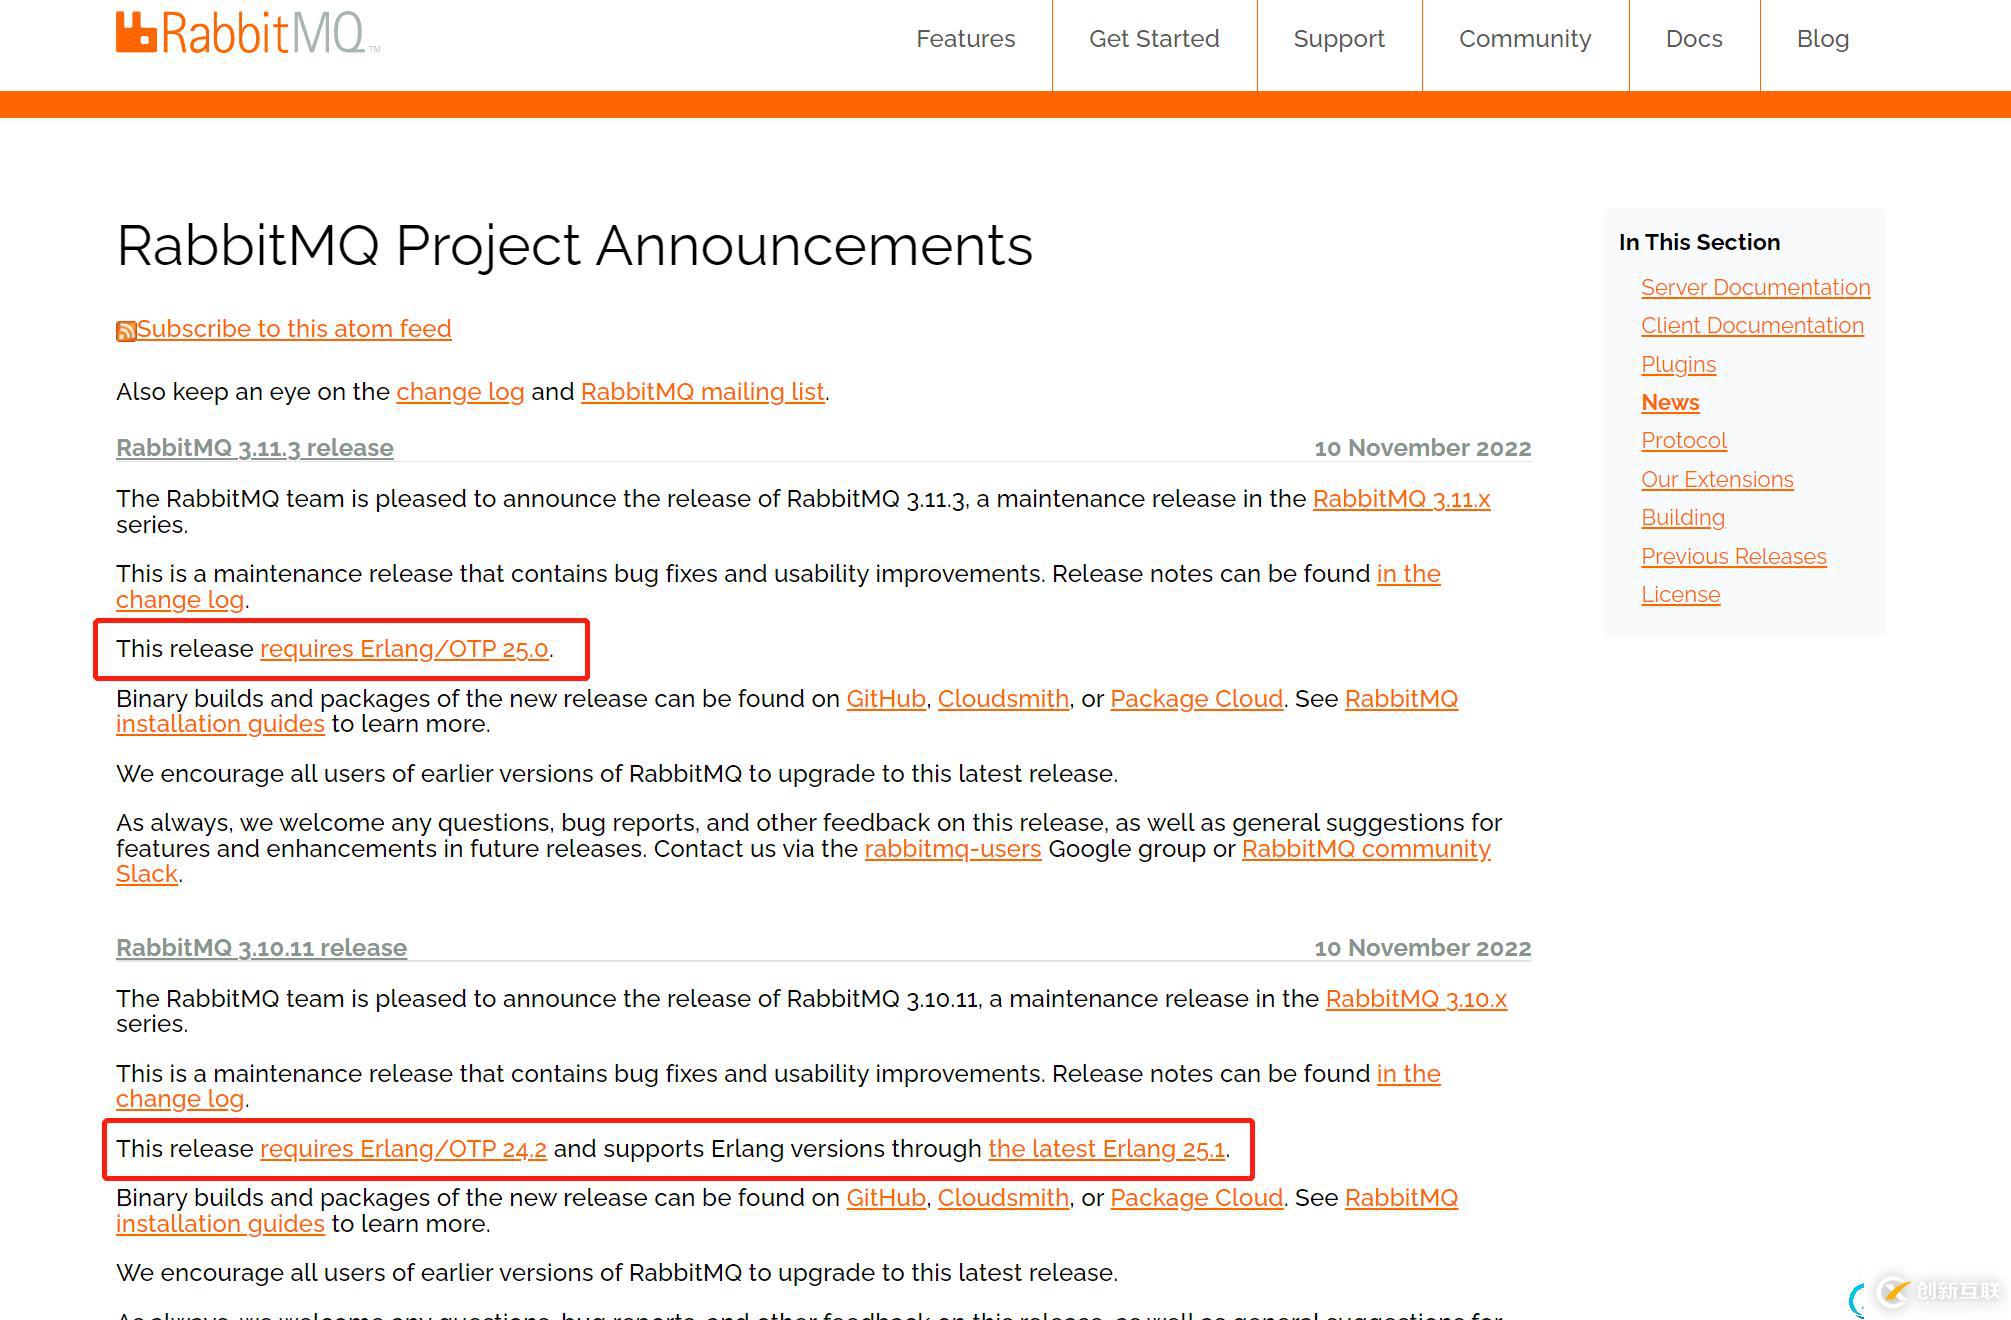Select Community in the top navigation
The image size is (2011, 1320).
[x=1524, y=39]
